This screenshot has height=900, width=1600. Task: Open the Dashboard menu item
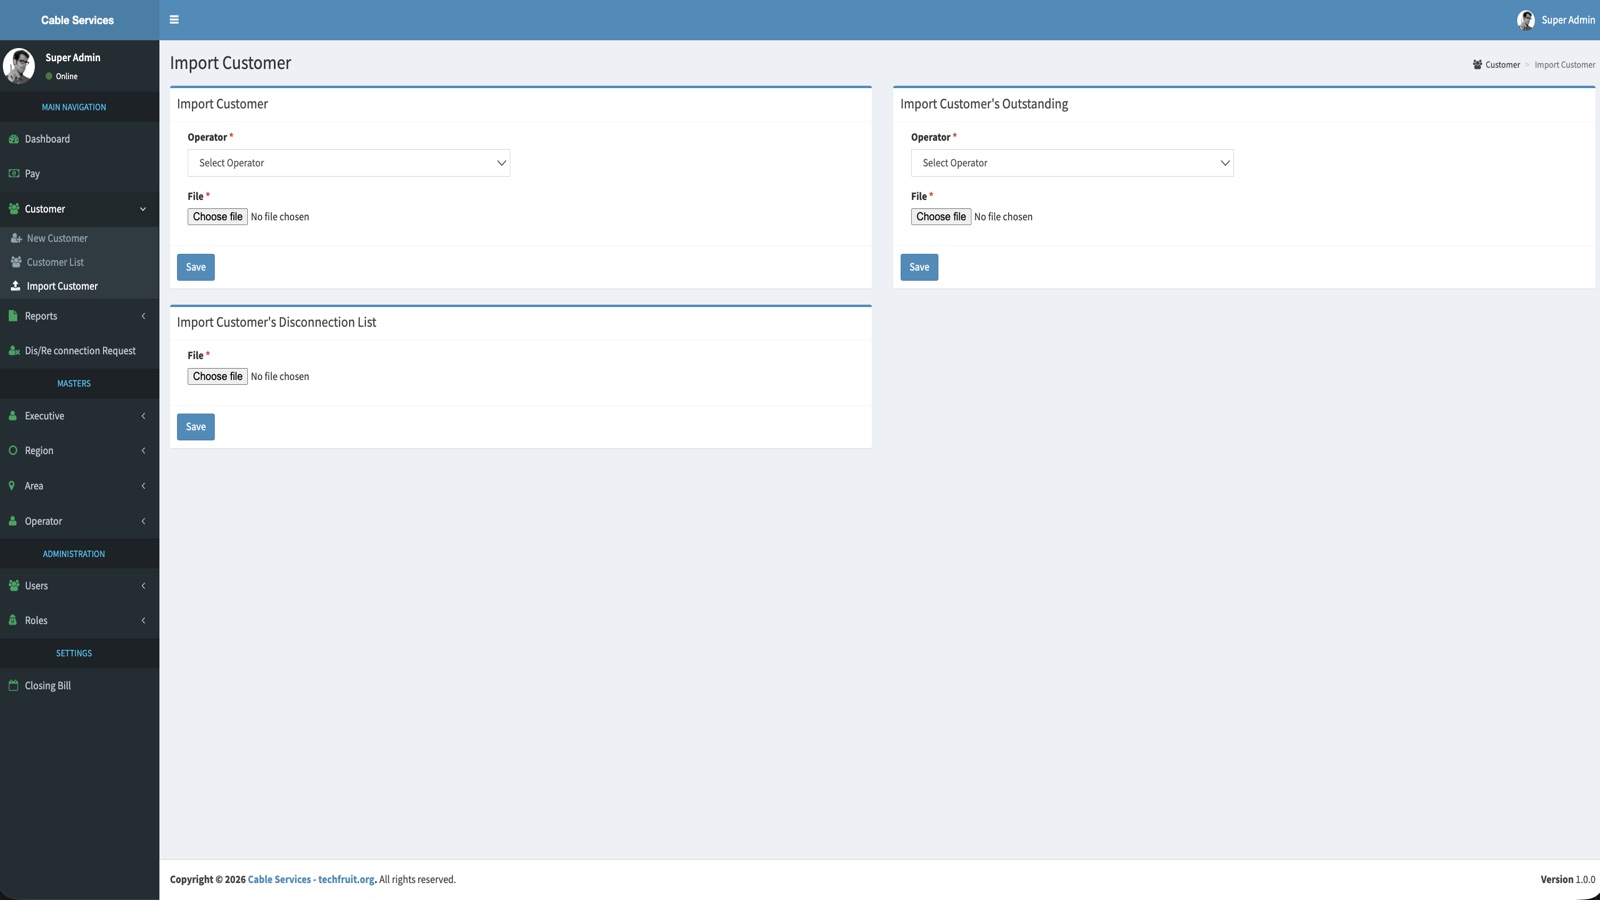[x=79, y=139]
